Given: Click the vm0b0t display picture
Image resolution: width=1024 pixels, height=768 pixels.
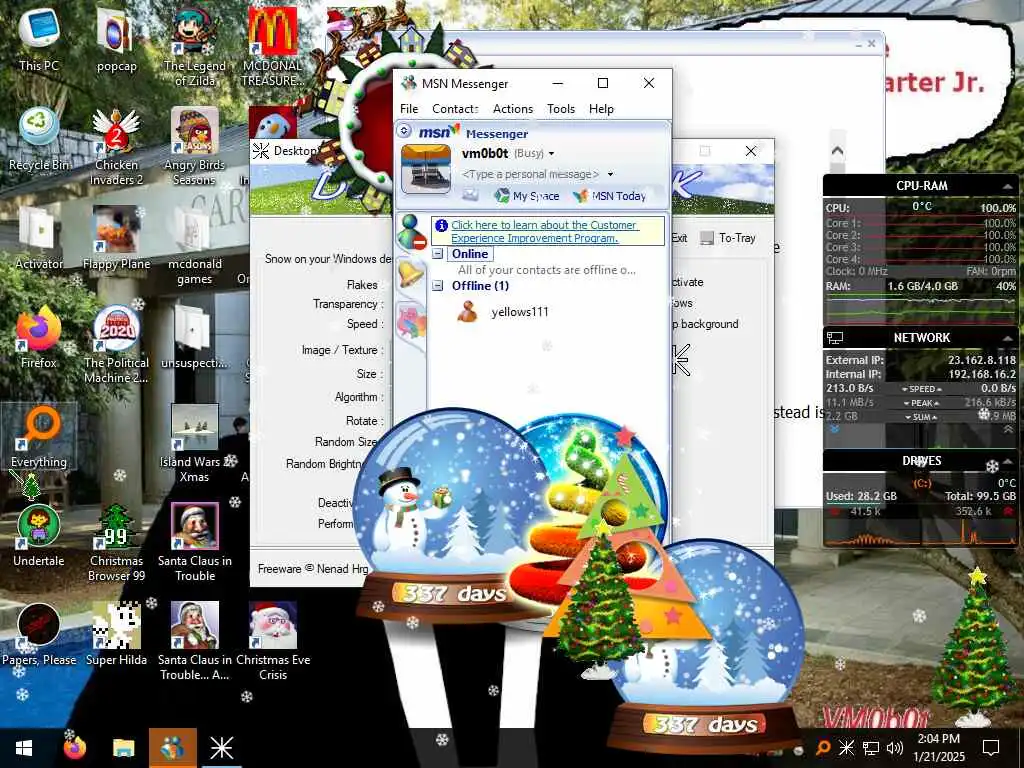Looking at the screenshot, I should (426, 168).
